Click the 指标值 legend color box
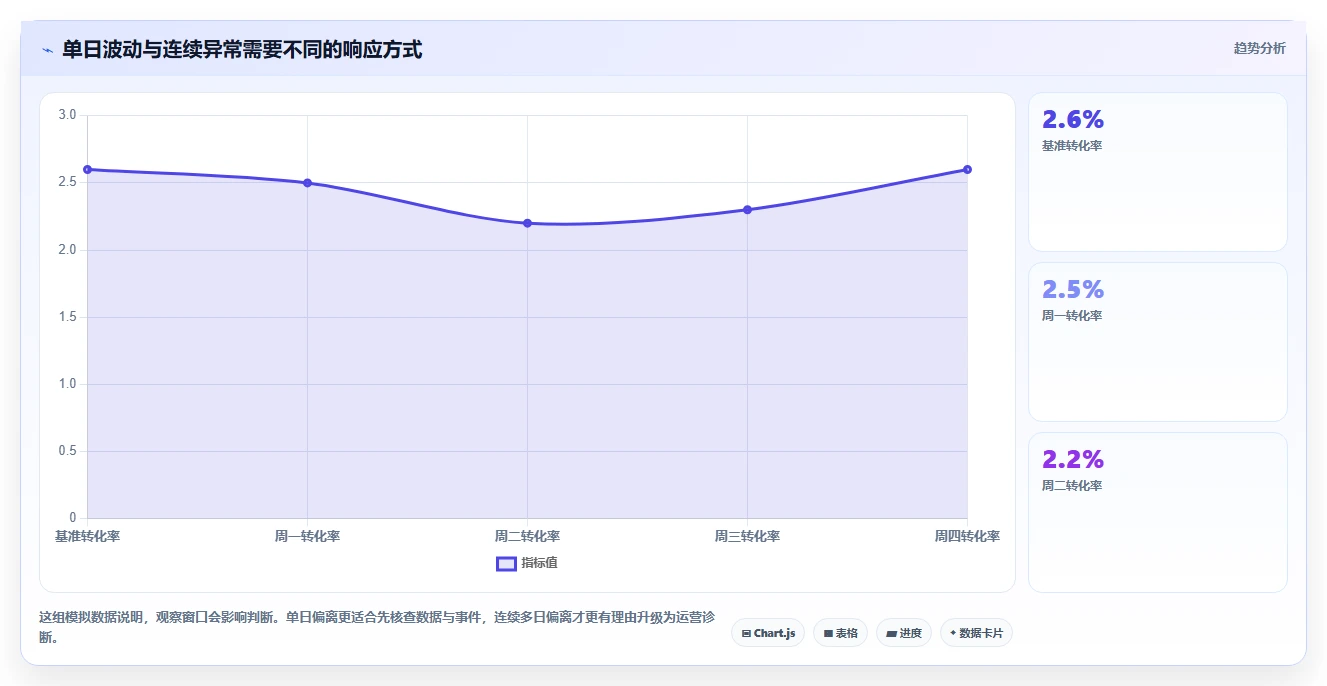This screenshot has height=686, width=1327. click(506, 563)
